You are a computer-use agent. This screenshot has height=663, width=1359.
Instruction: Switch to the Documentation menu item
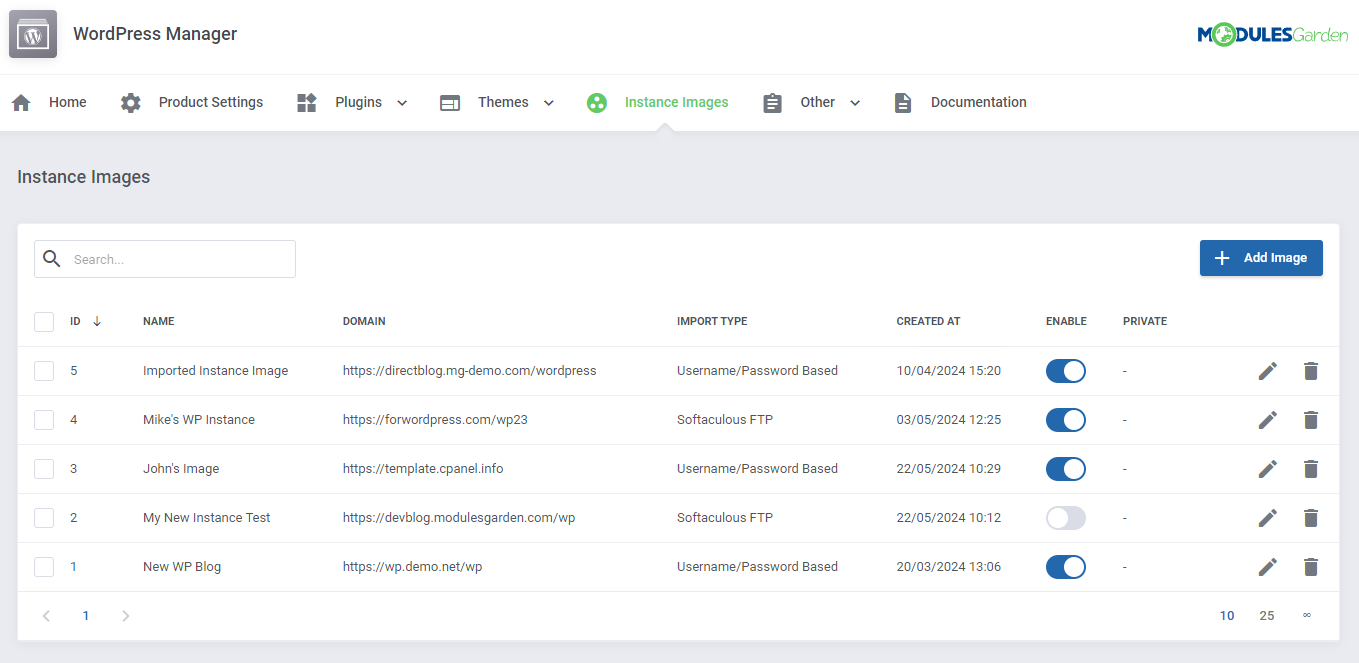click(978, 101)
